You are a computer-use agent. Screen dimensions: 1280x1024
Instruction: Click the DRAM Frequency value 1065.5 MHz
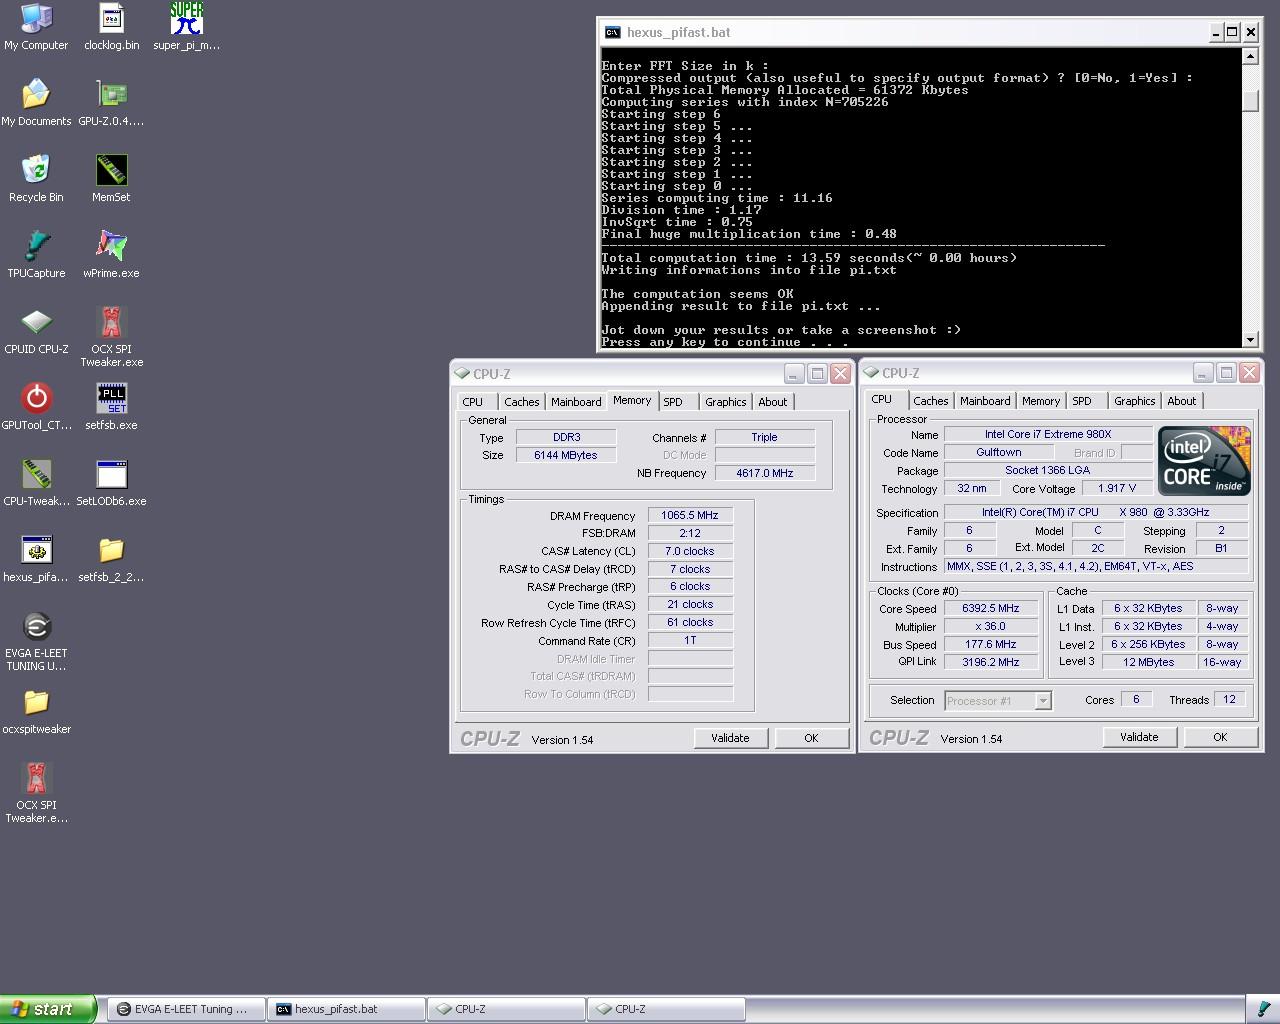coord(690,516)
